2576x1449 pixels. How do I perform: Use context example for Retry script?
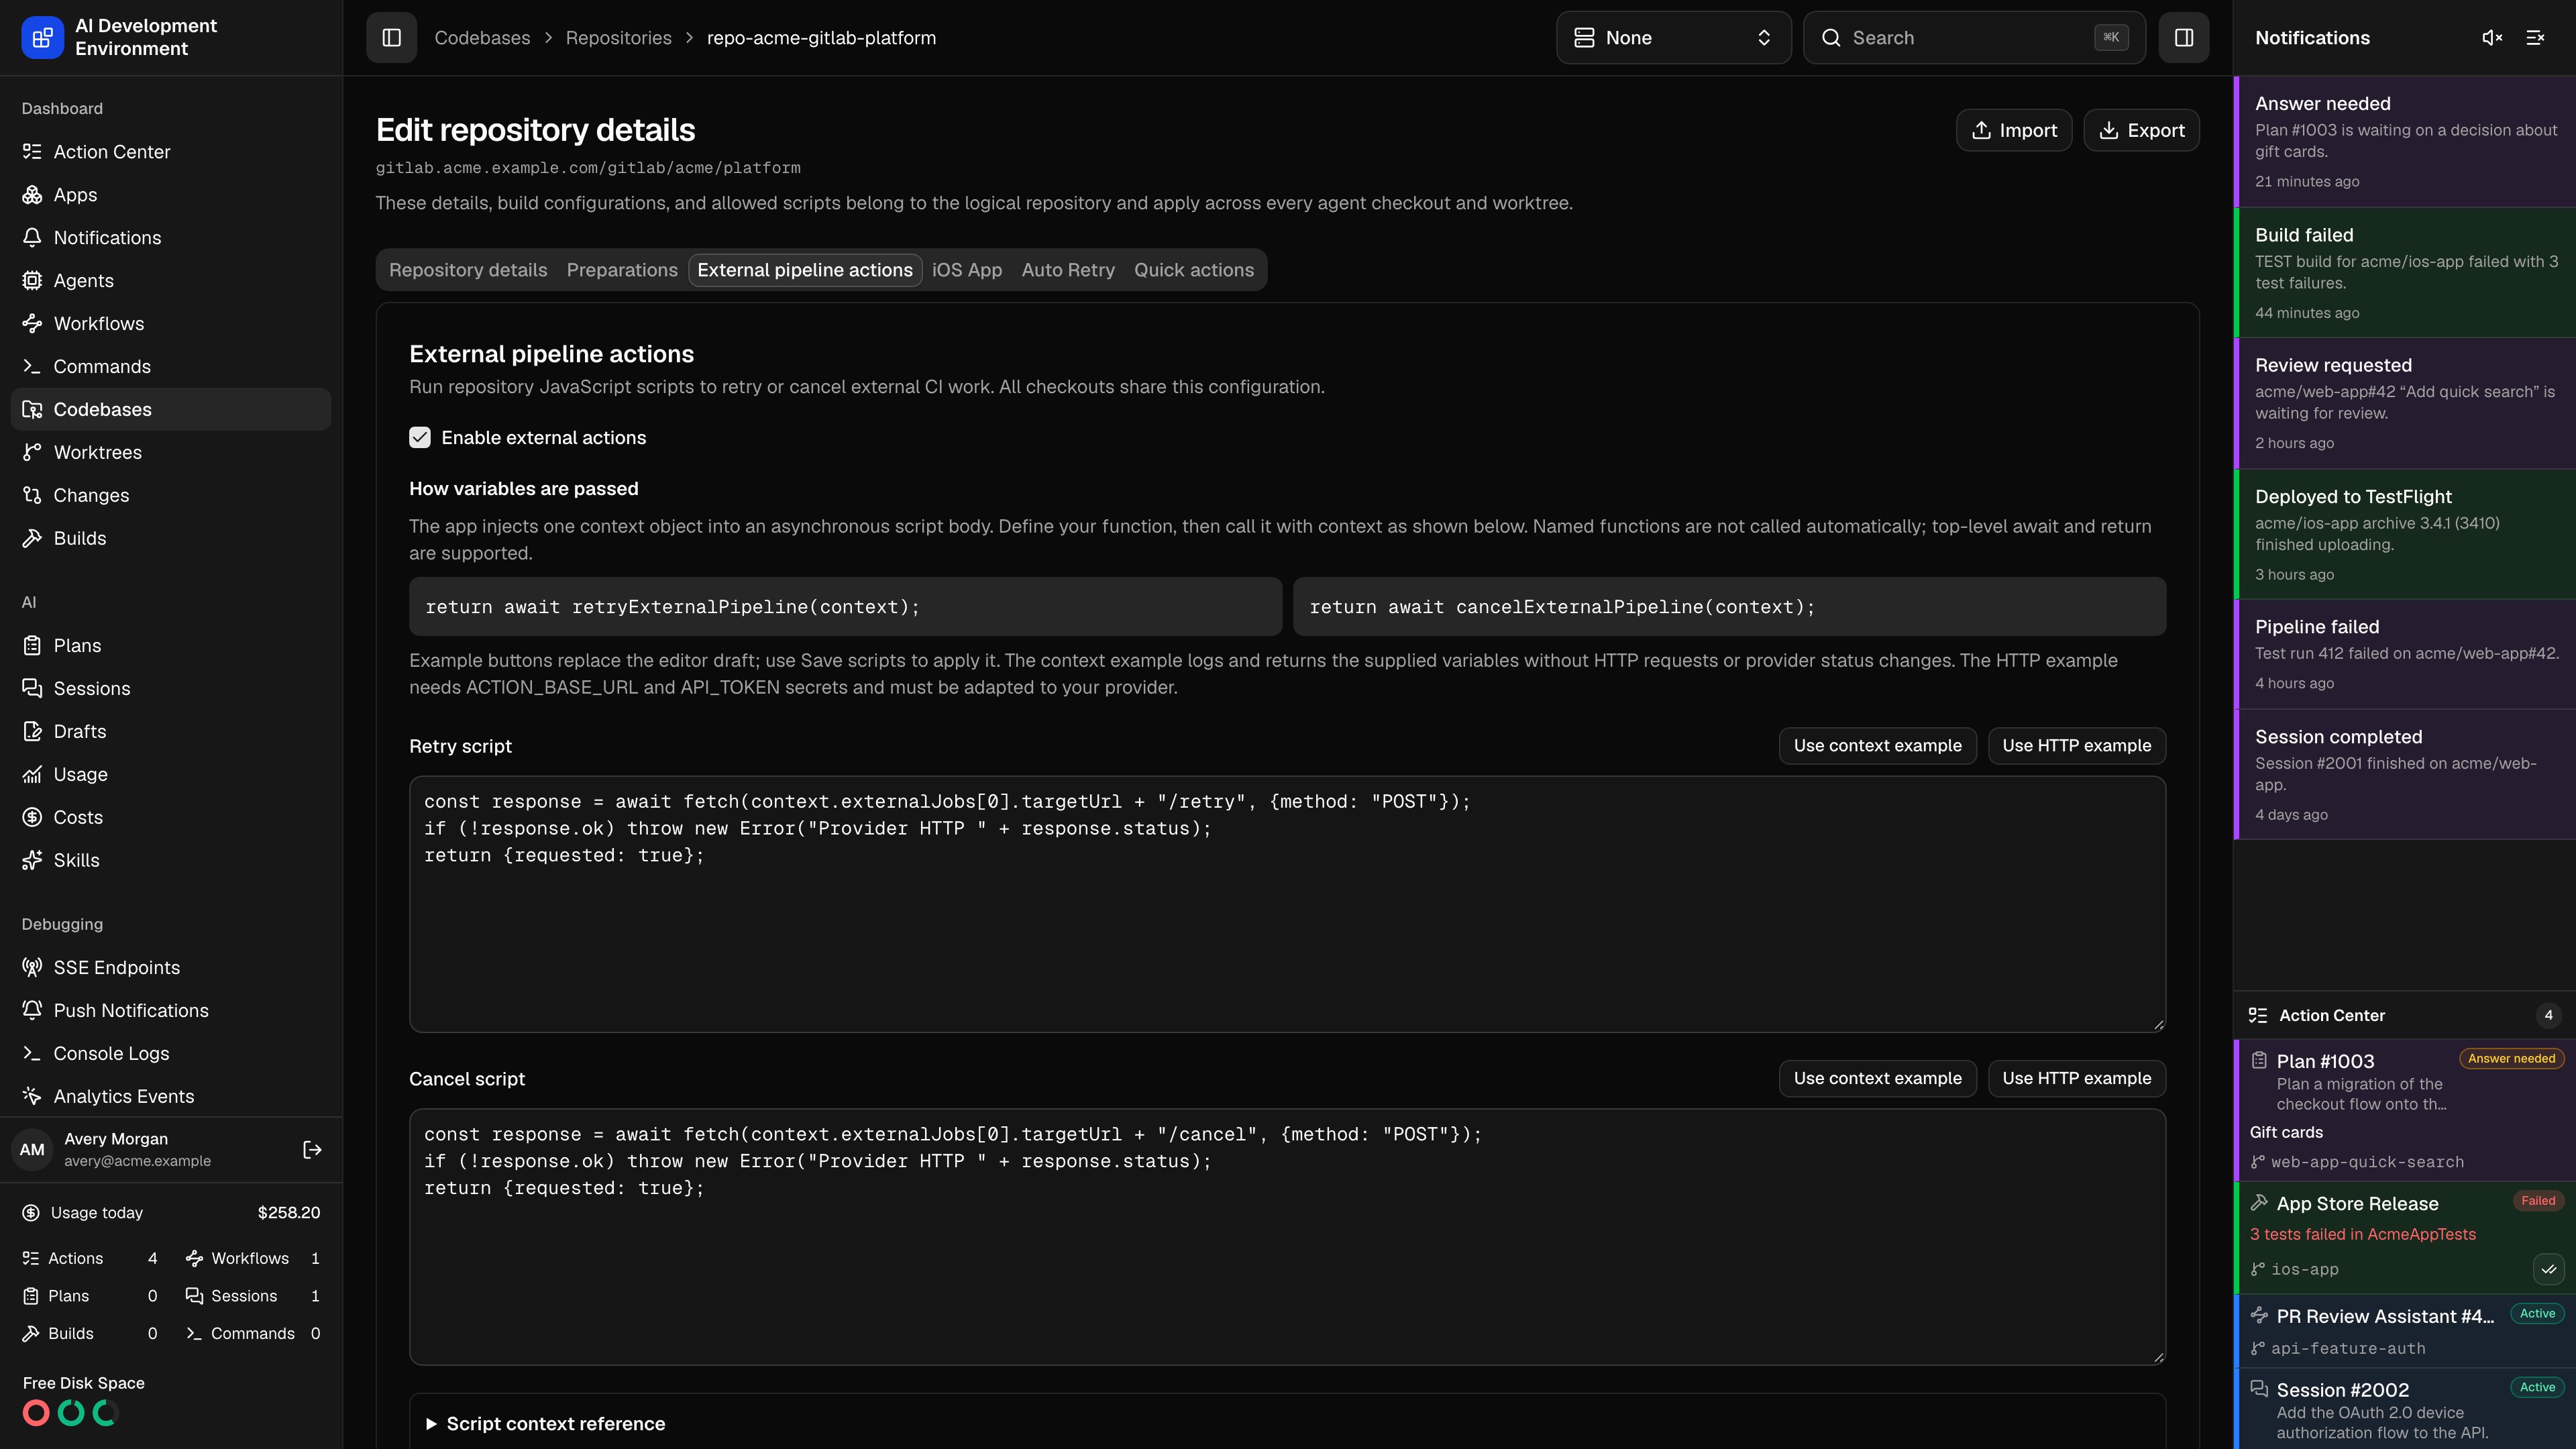tap(1877, 746)
